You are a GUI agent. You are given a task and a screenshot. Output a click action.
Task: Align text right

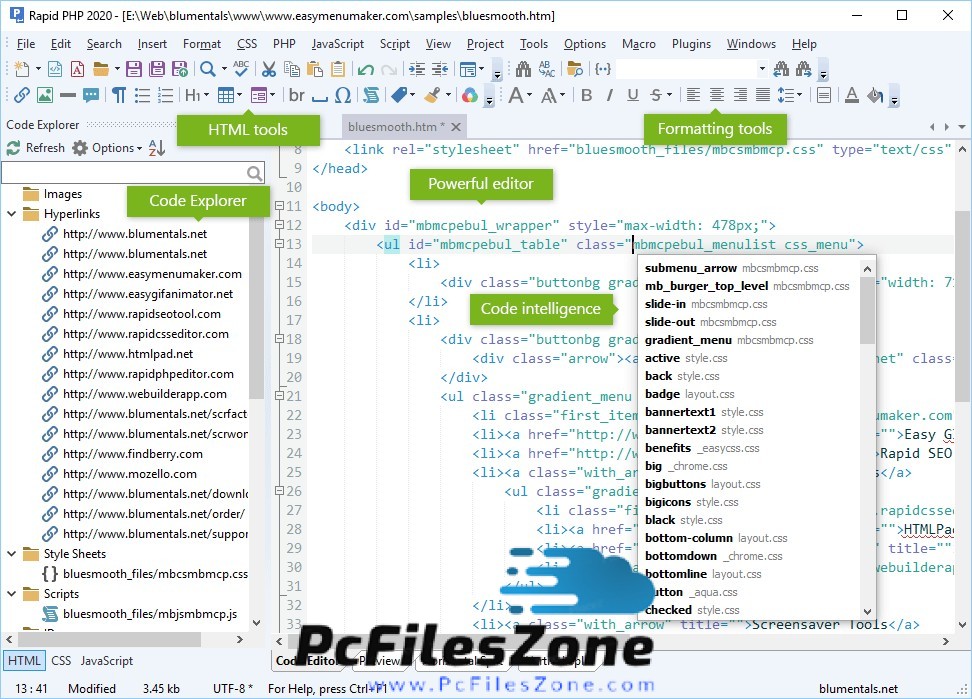740,95
